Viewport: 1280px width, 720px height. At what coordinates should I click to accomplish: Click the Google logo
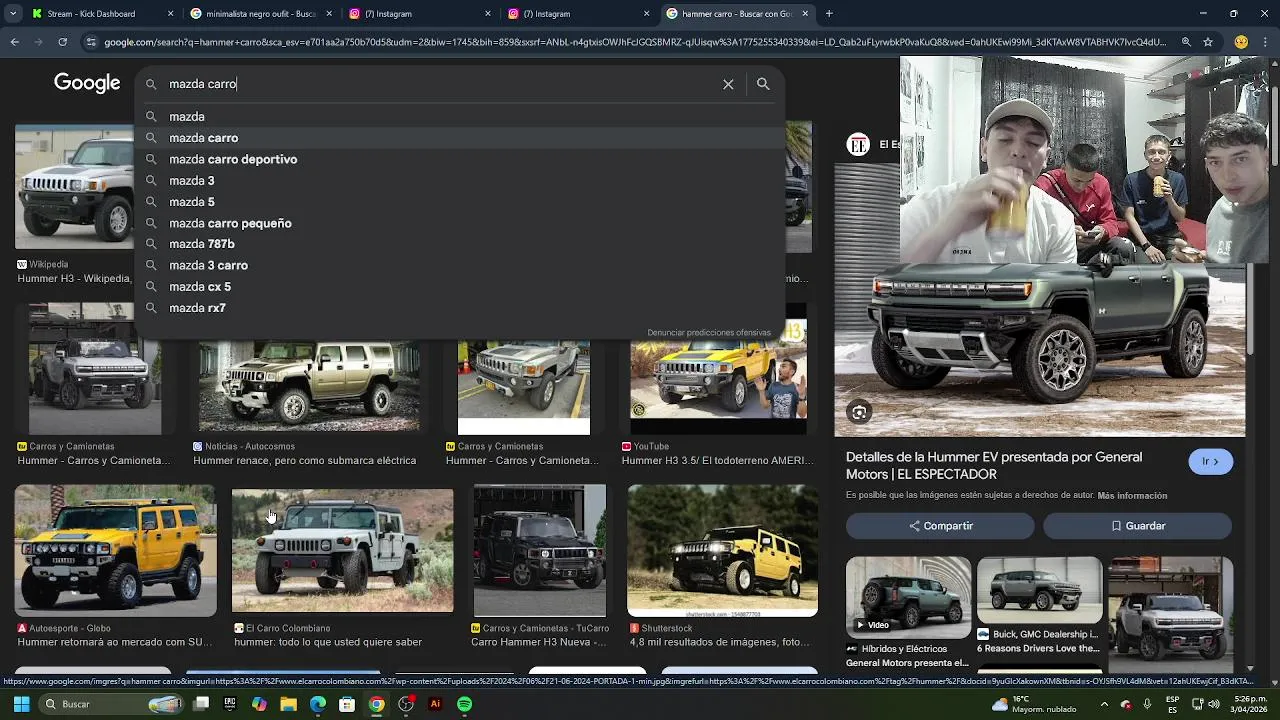[87, 84]
